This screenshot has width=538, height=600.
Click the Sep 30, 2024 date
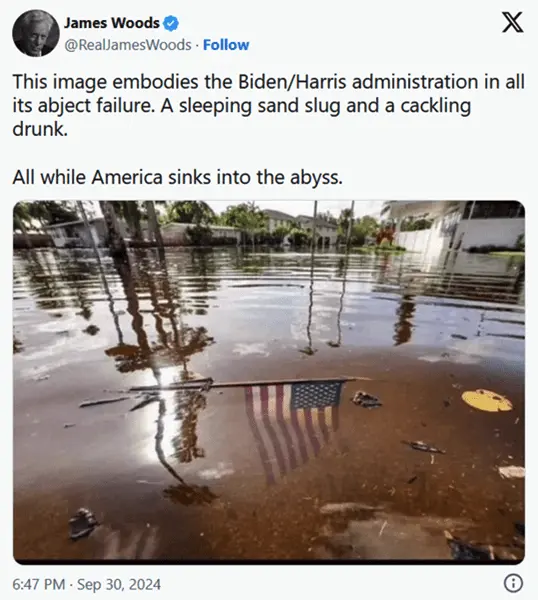[x=119, y=584]
